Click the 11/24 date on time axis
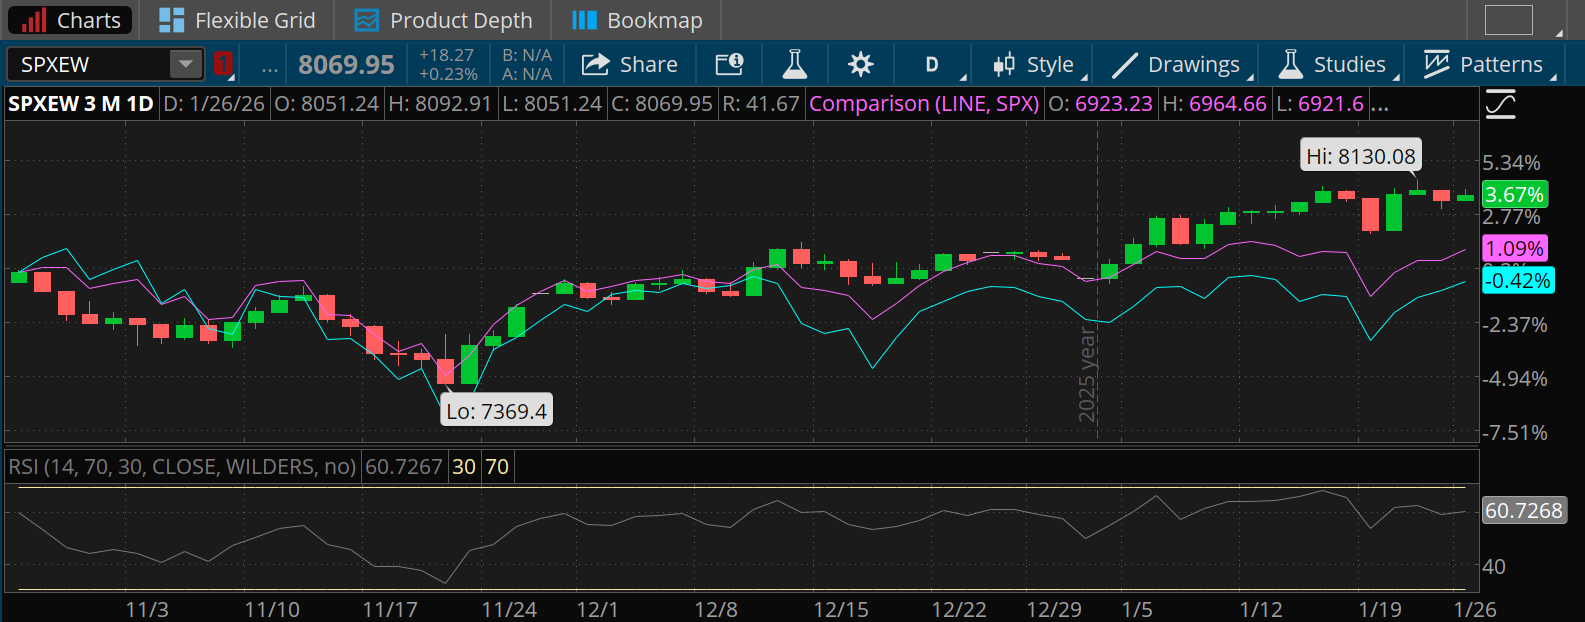 (509, 610)
